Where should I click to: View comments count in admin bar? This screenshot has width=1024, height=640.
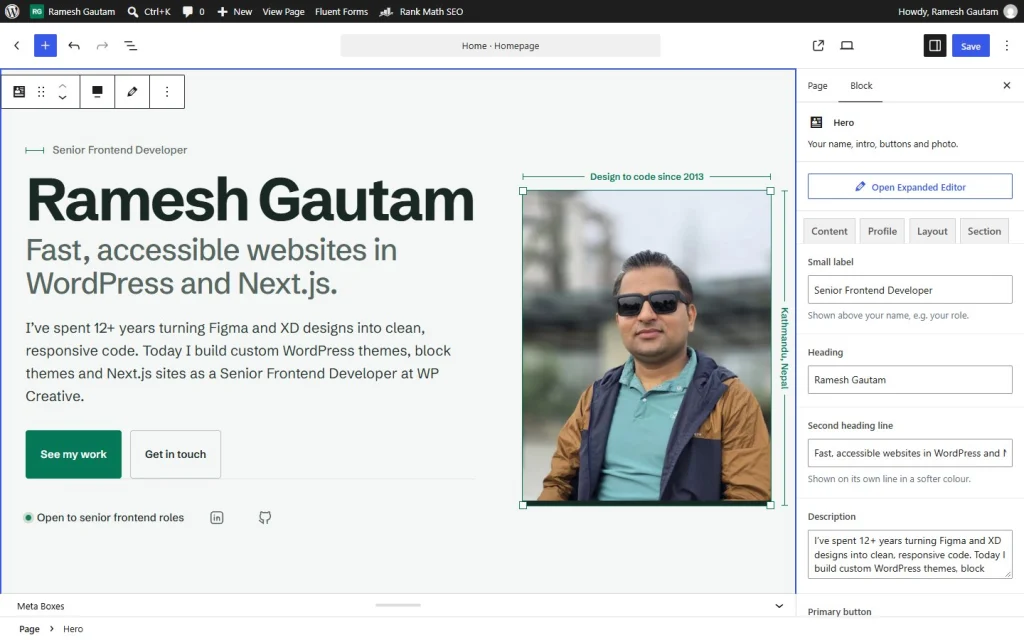pos(193,11)
